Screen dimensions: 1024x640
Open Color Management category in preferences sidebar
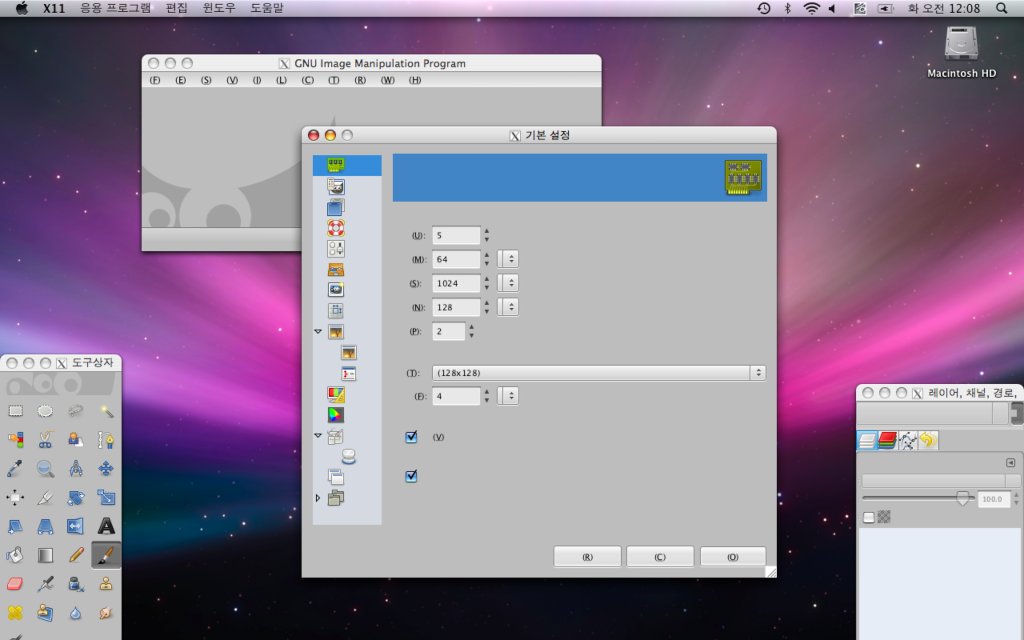click(x=336, y=415)
